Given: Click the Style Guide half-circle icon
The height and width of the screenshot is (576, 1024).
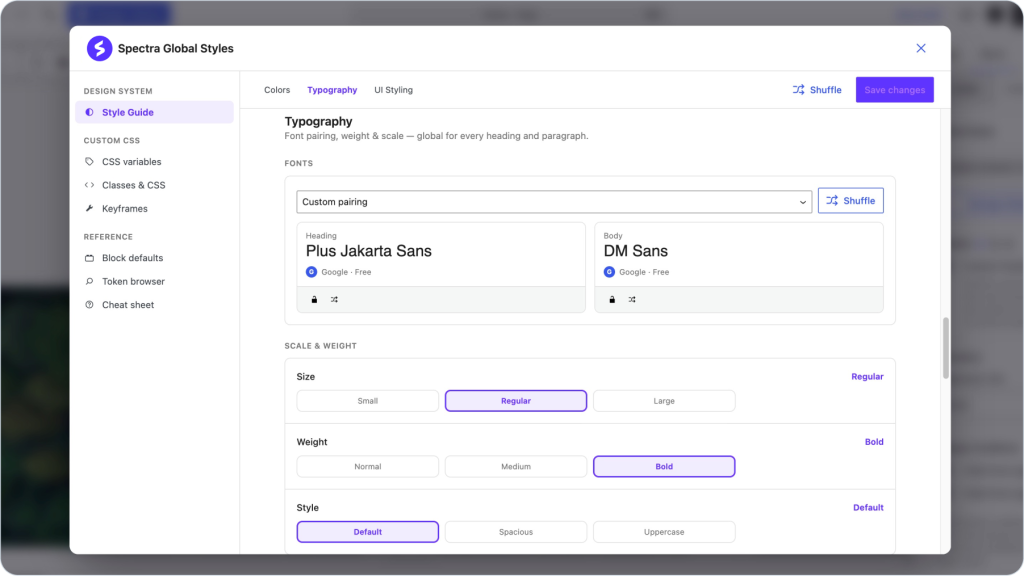Looking at the screenshot, I should (x=89, y=112).
